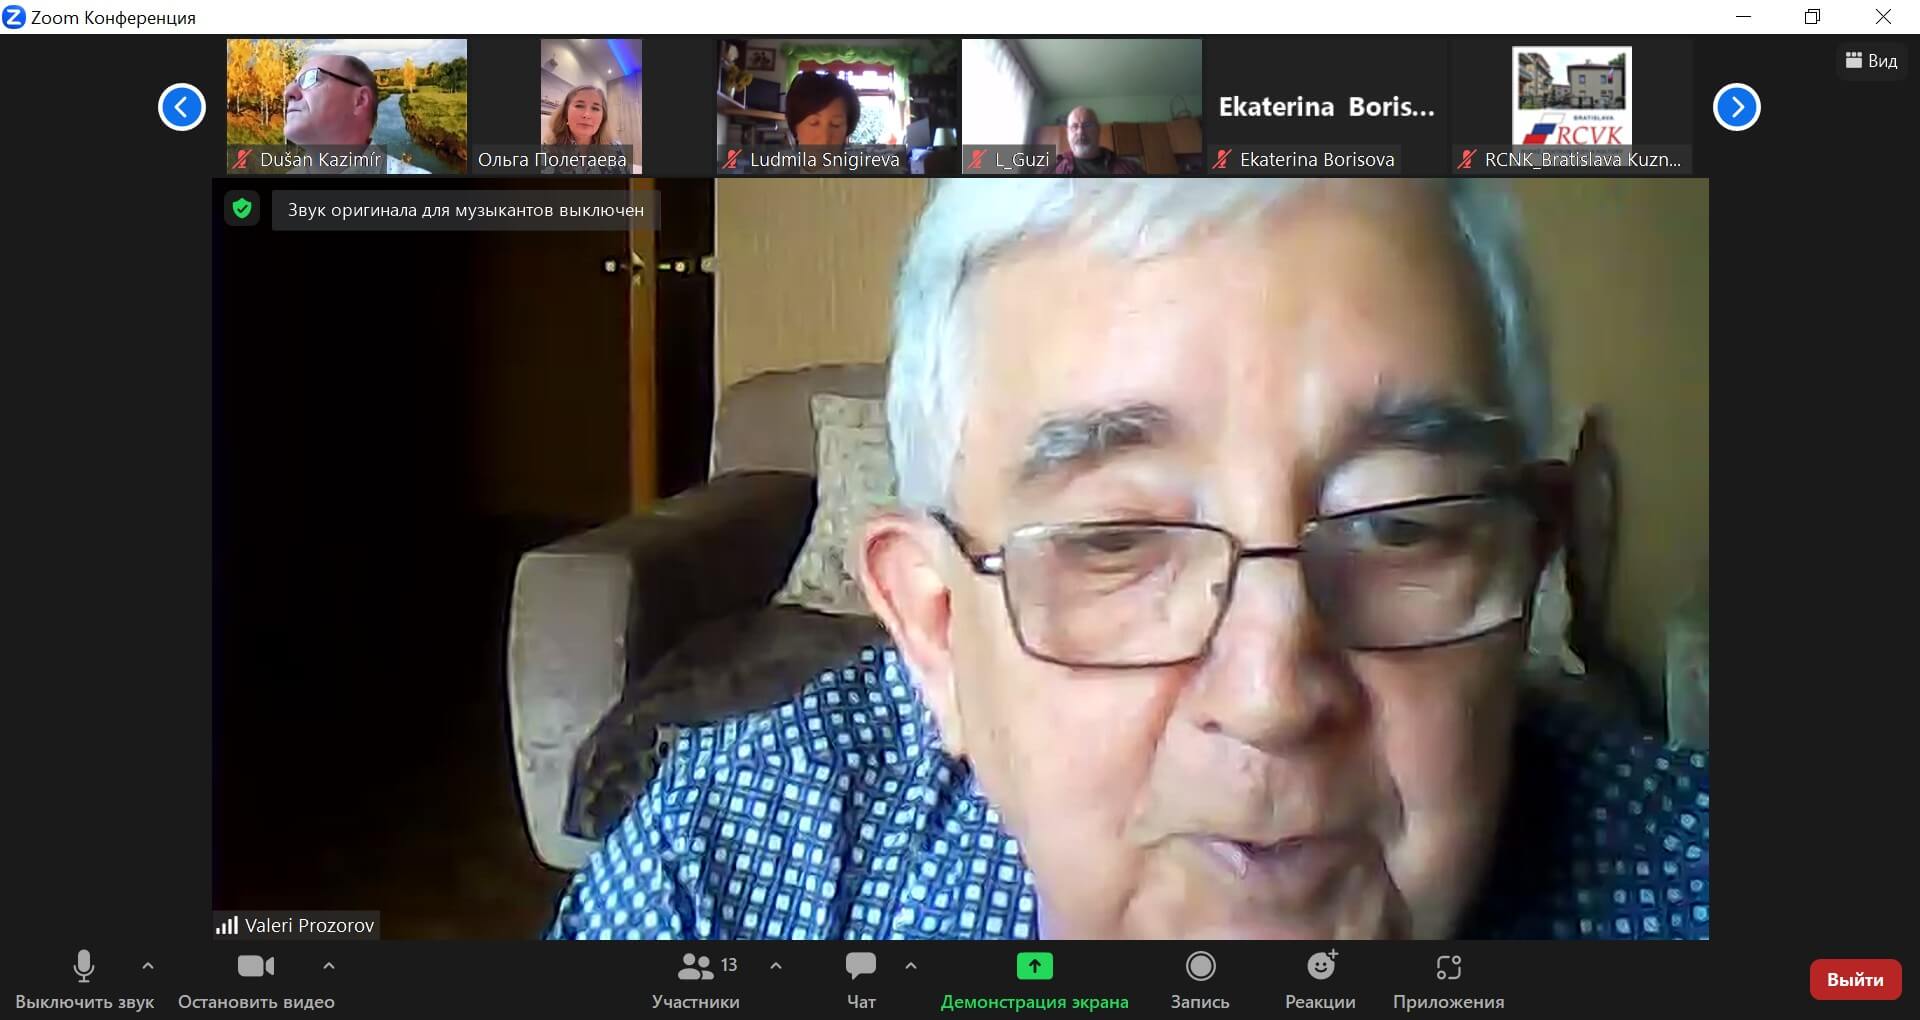
Task: Stop camera with Остановить видео
Action: [x=256, y=980]
